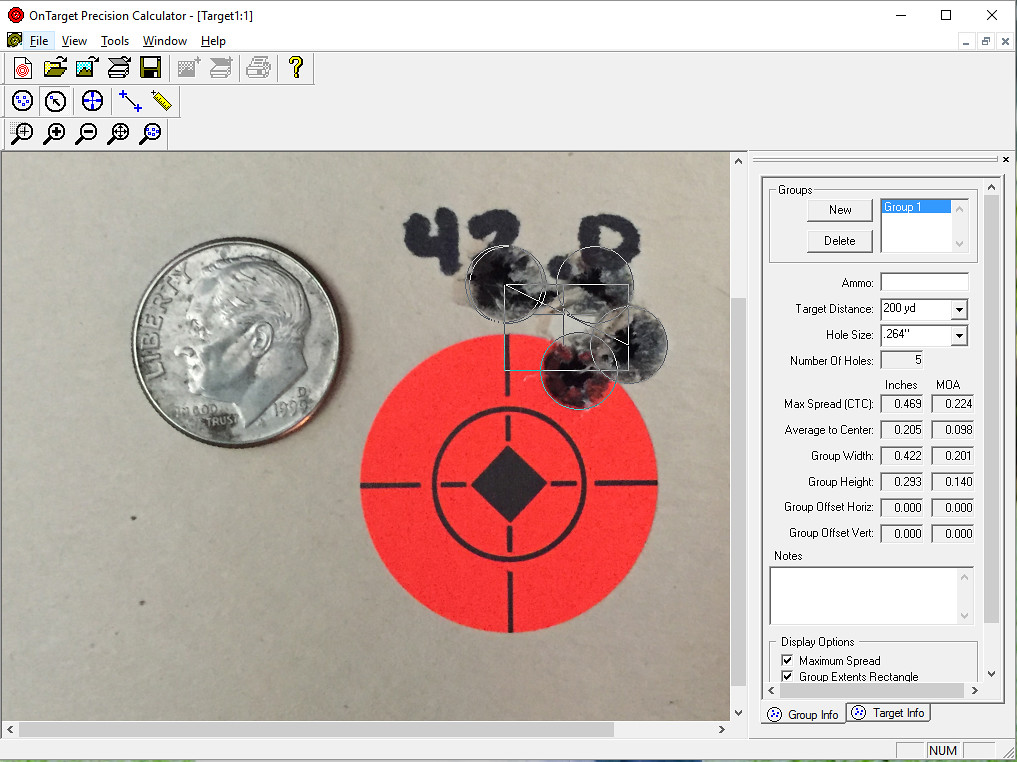Click the image area's horizontal scrollbar thumb
This screenshot has height=762, width=1017.
317,730
